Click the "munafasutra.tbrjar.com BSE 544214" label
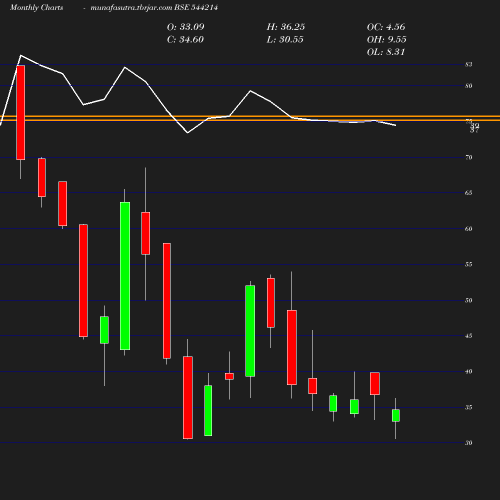 [x=154, y=8]
